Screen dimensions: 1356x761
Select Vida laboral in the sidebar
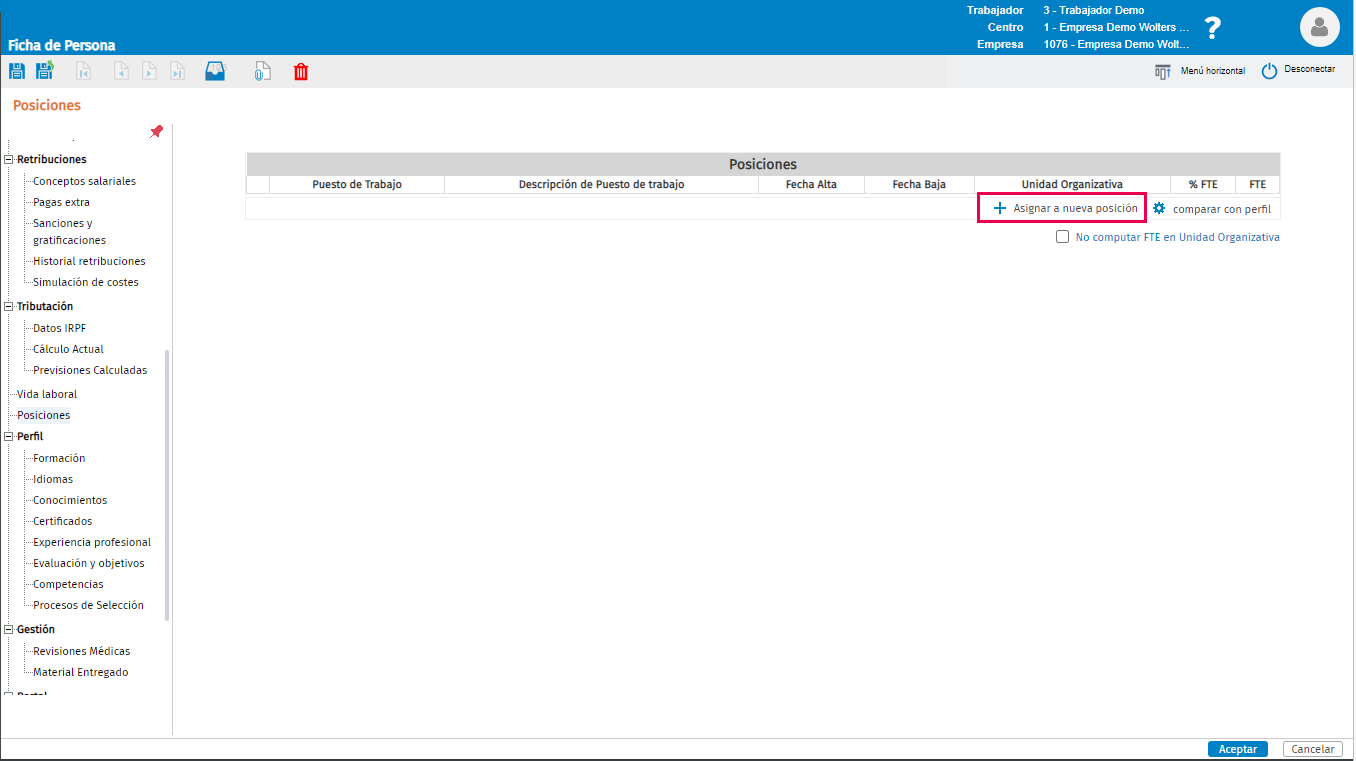[47, 394]
